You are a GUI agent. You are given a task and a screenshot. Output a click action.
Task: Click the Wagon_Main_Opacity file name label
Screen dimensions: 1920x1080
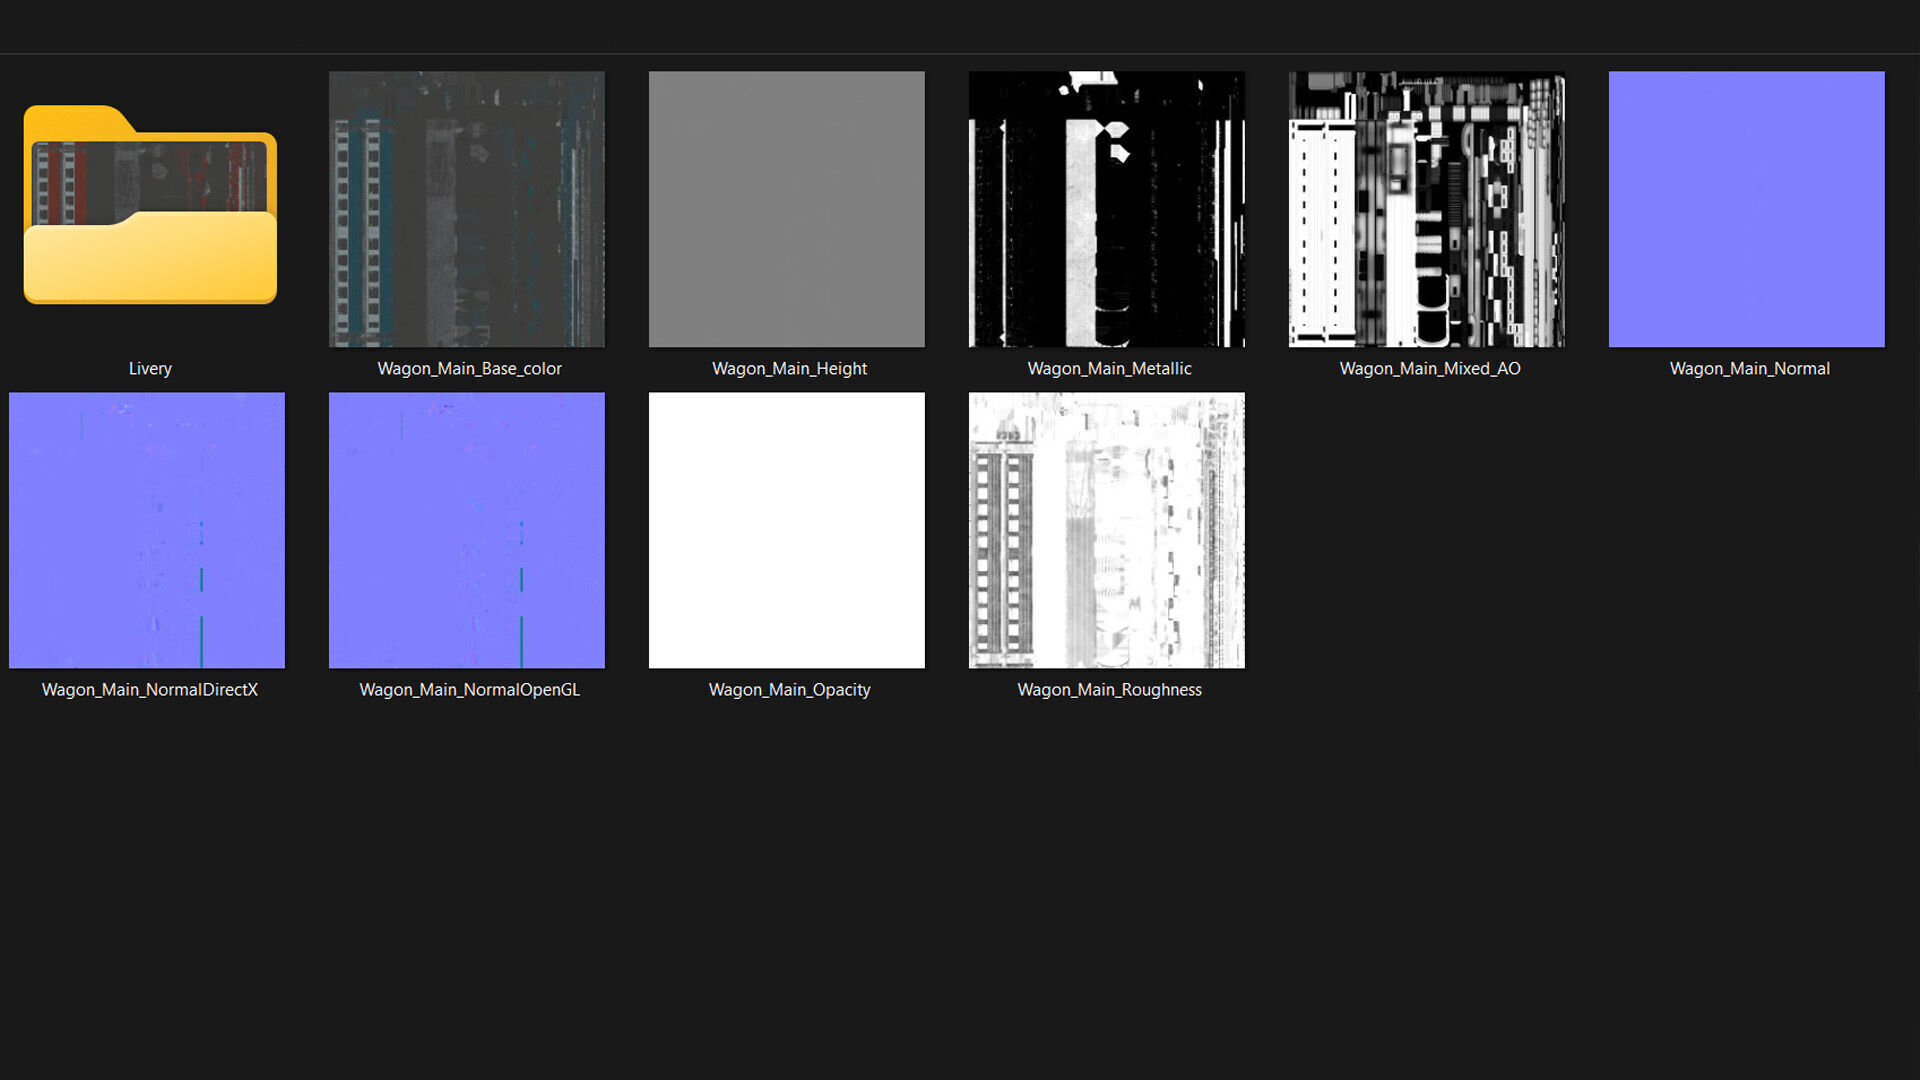(789, 690)
